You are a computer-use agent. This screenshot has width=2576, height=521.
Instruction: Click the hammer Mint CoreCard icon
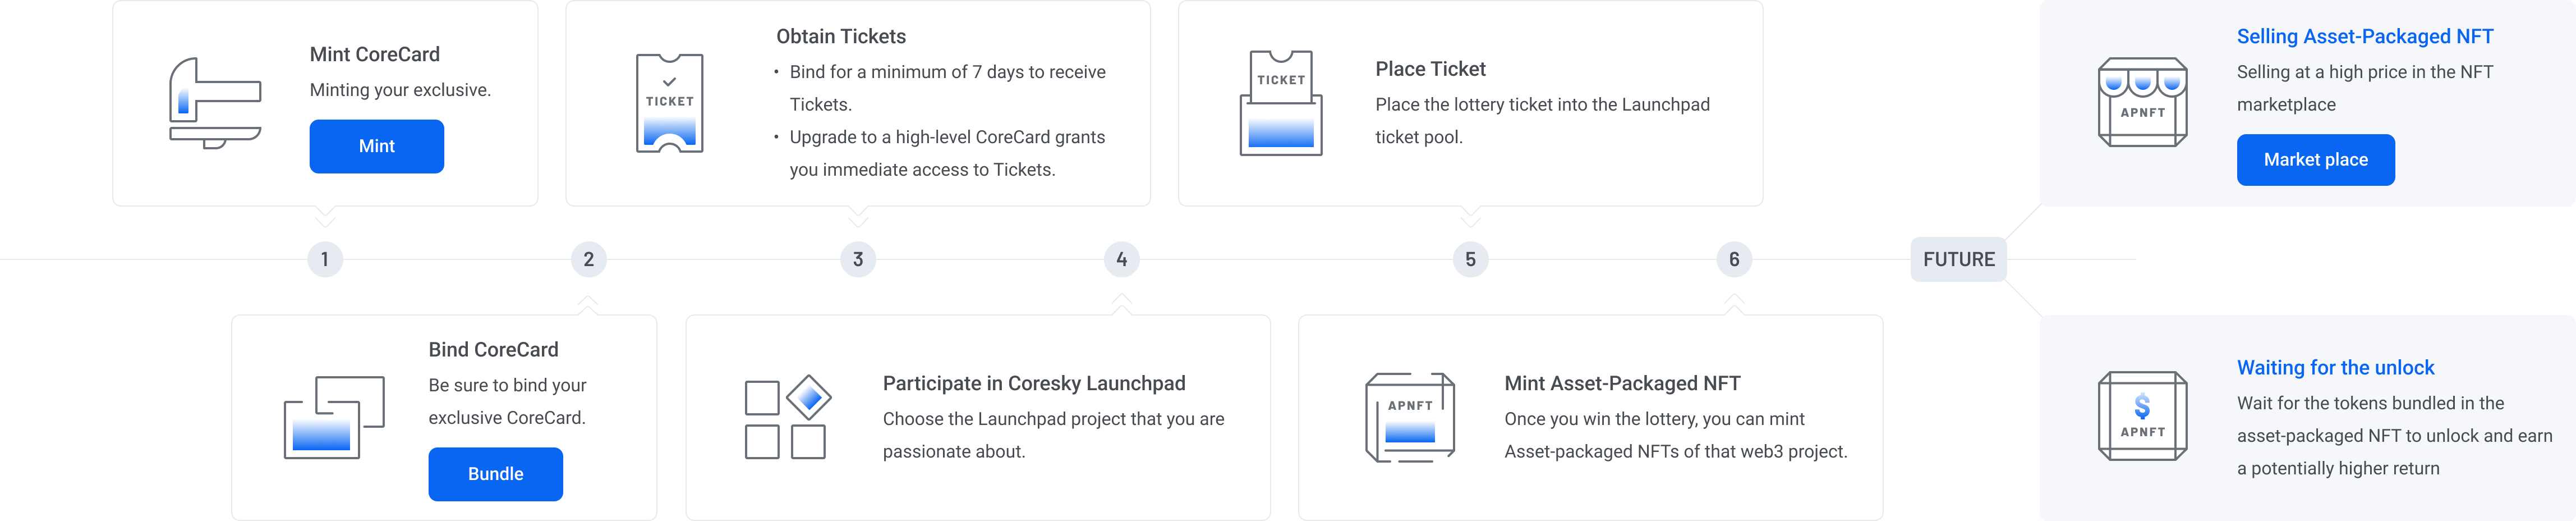click(x=215, y=103)
